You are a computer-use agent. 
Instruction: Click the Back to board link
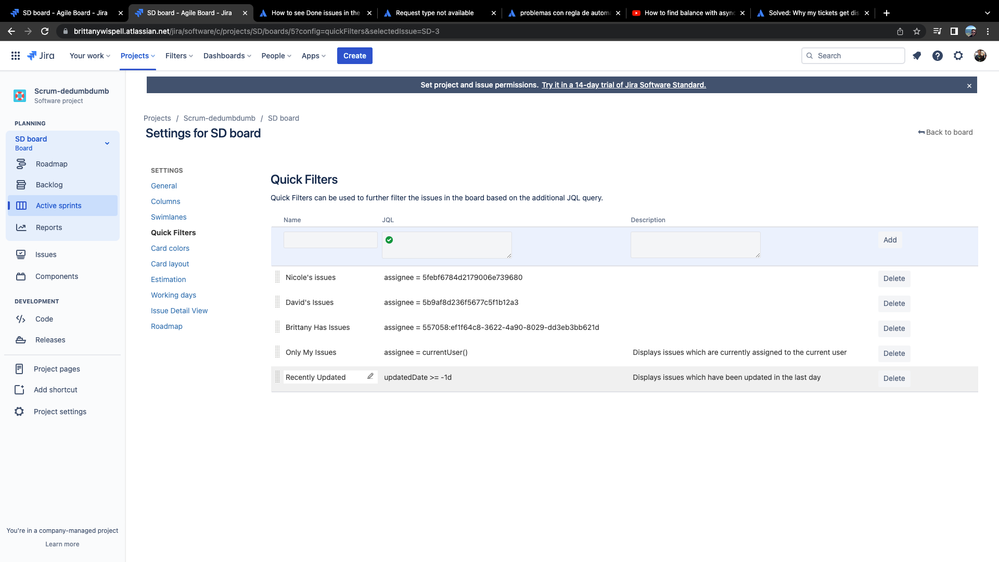pos(945,133)
